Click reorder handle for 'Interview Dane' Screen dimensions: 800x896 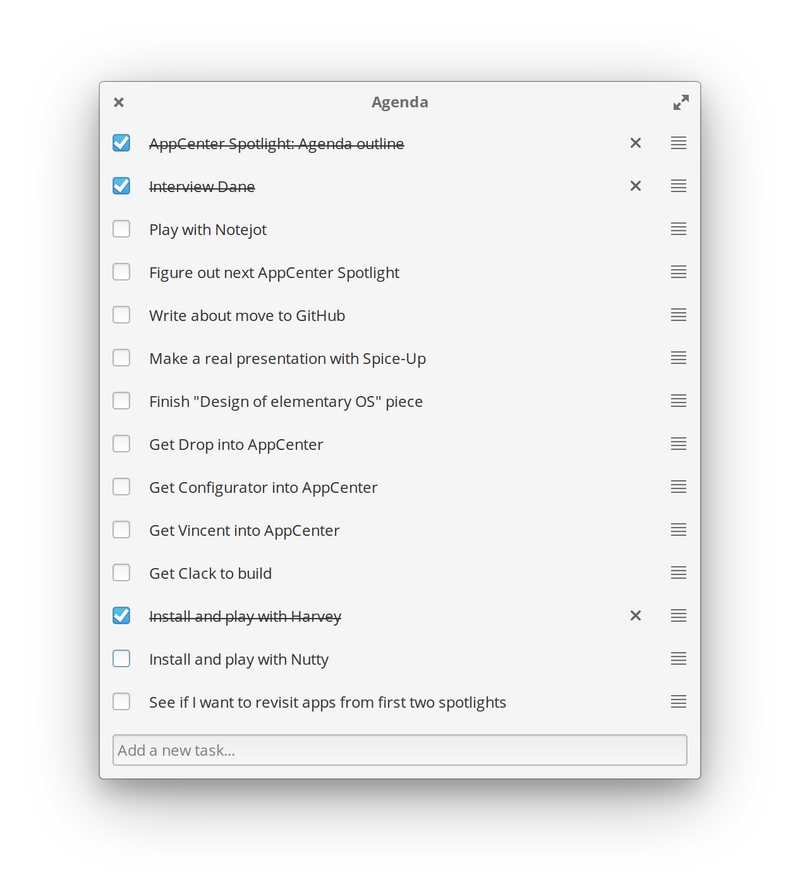678,186
